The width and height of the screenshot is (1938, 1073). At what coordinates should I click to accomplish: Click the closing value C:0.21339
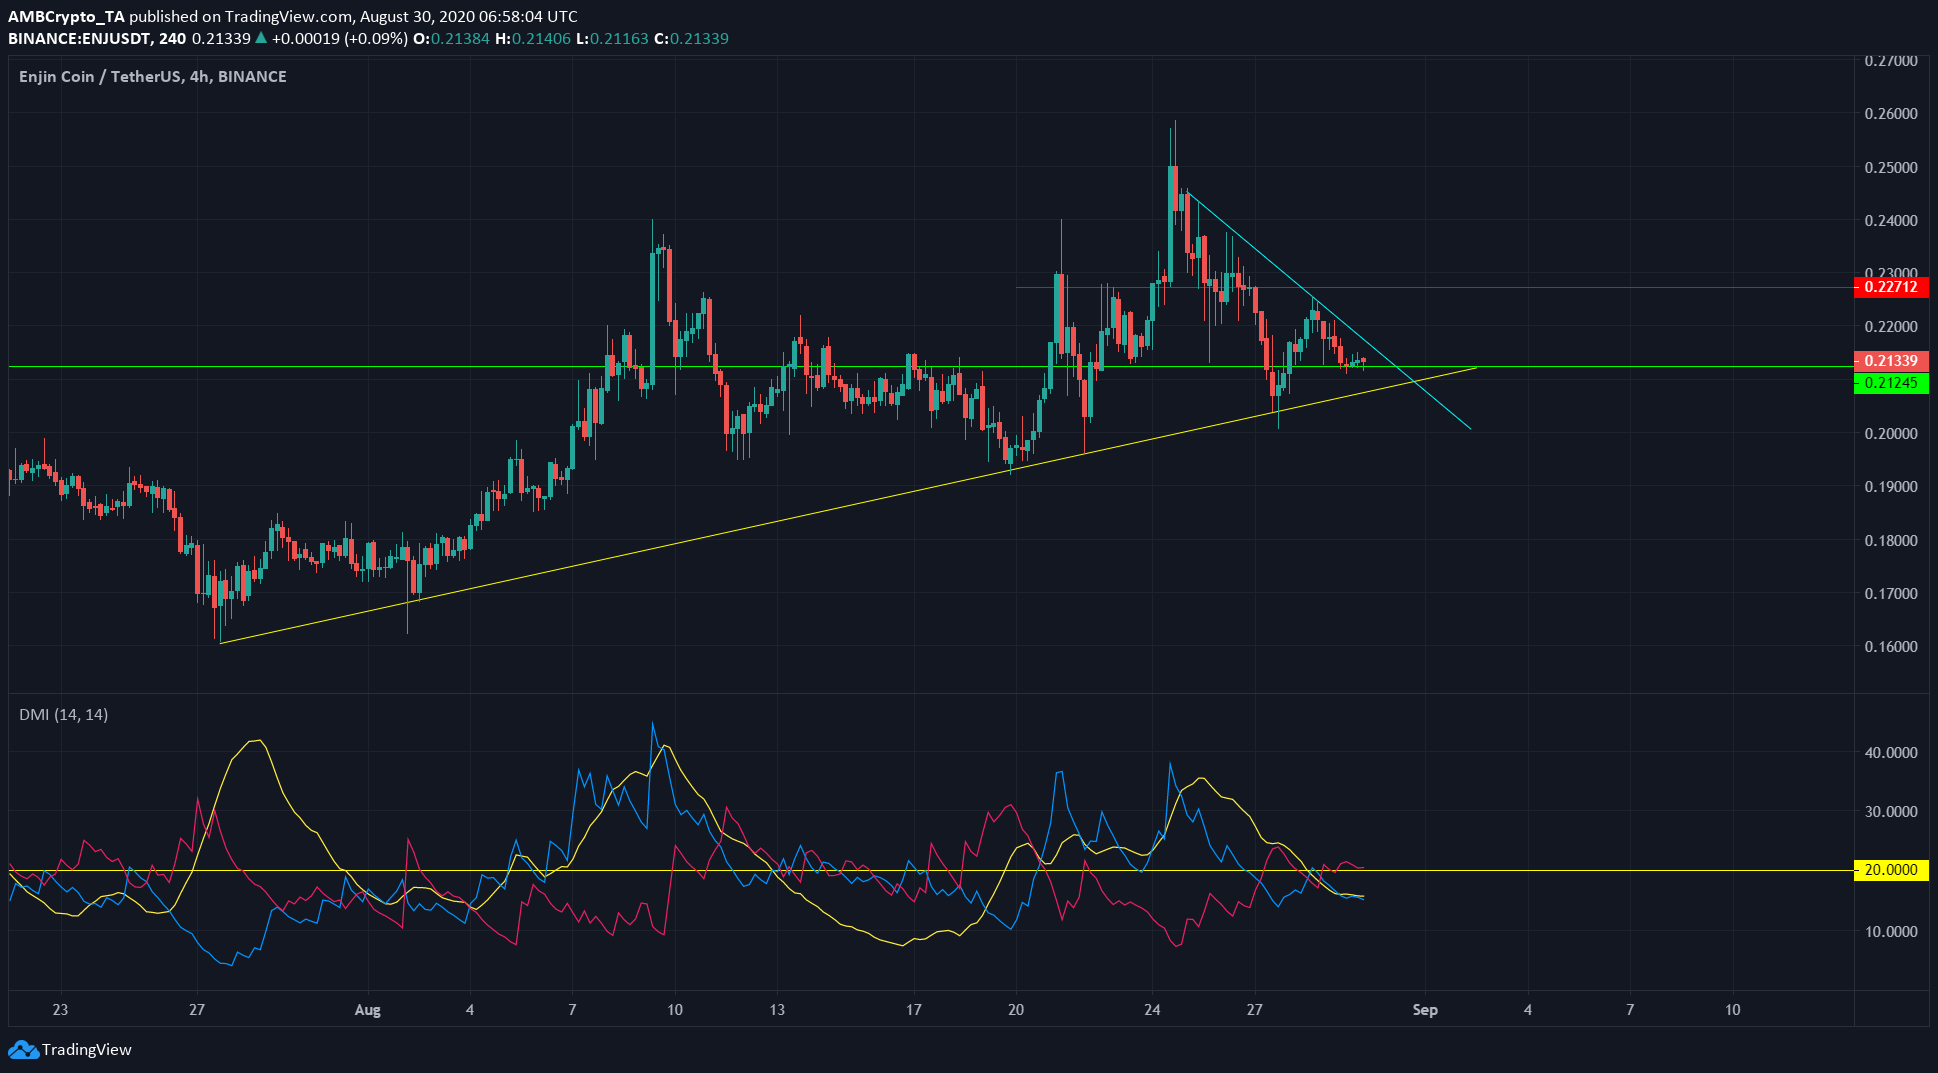[x=691, y=38]
